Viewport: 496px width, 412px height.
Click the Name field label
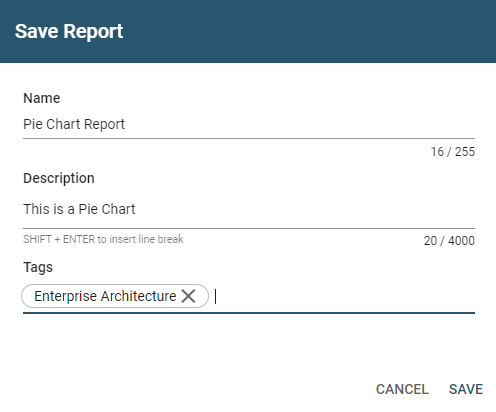coord(42,98)
